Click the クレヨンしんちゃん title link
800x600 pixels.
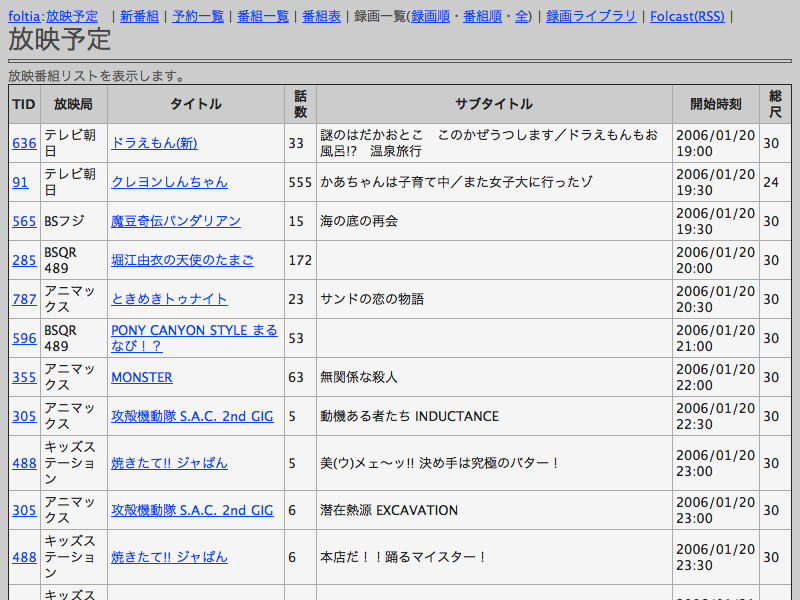pos(169,182)
